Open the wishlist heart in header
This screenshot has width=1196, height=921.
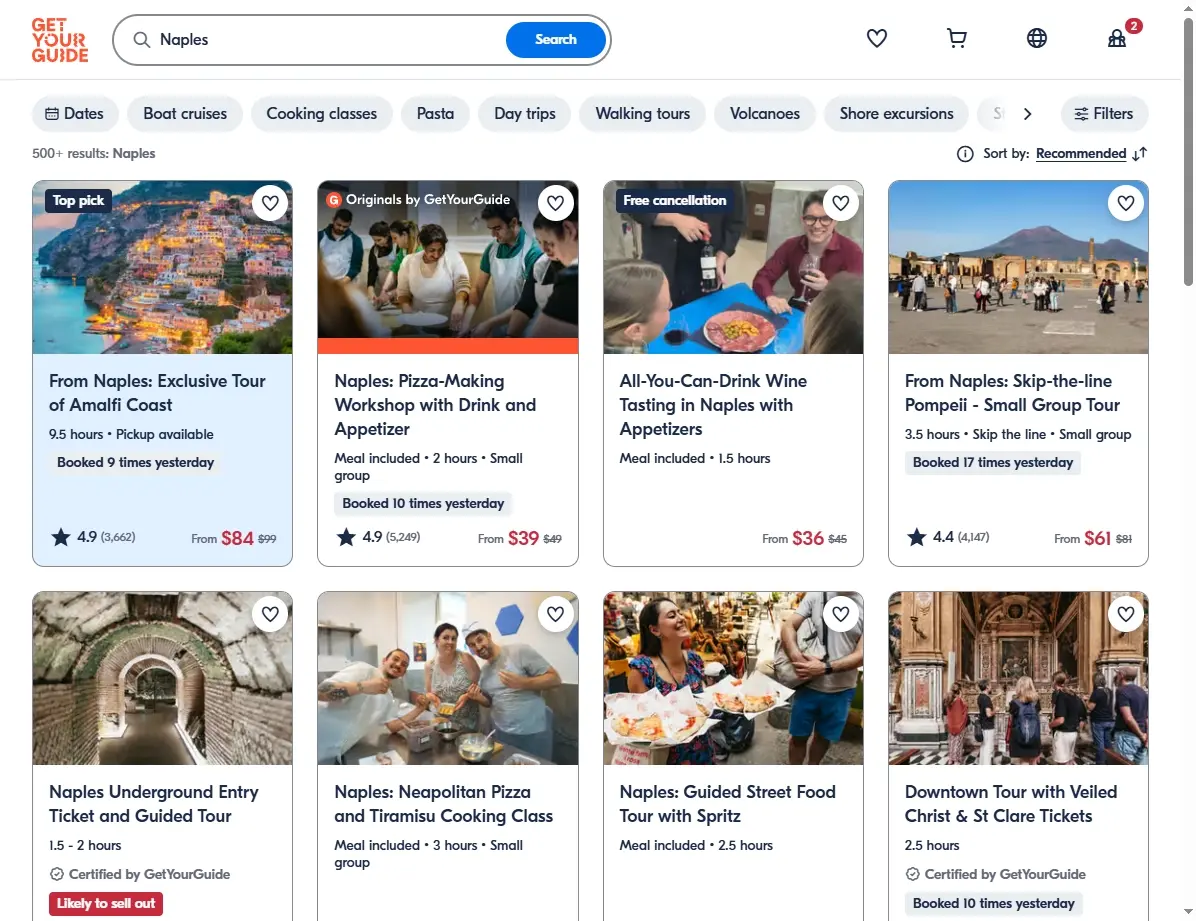coord(876,38)
